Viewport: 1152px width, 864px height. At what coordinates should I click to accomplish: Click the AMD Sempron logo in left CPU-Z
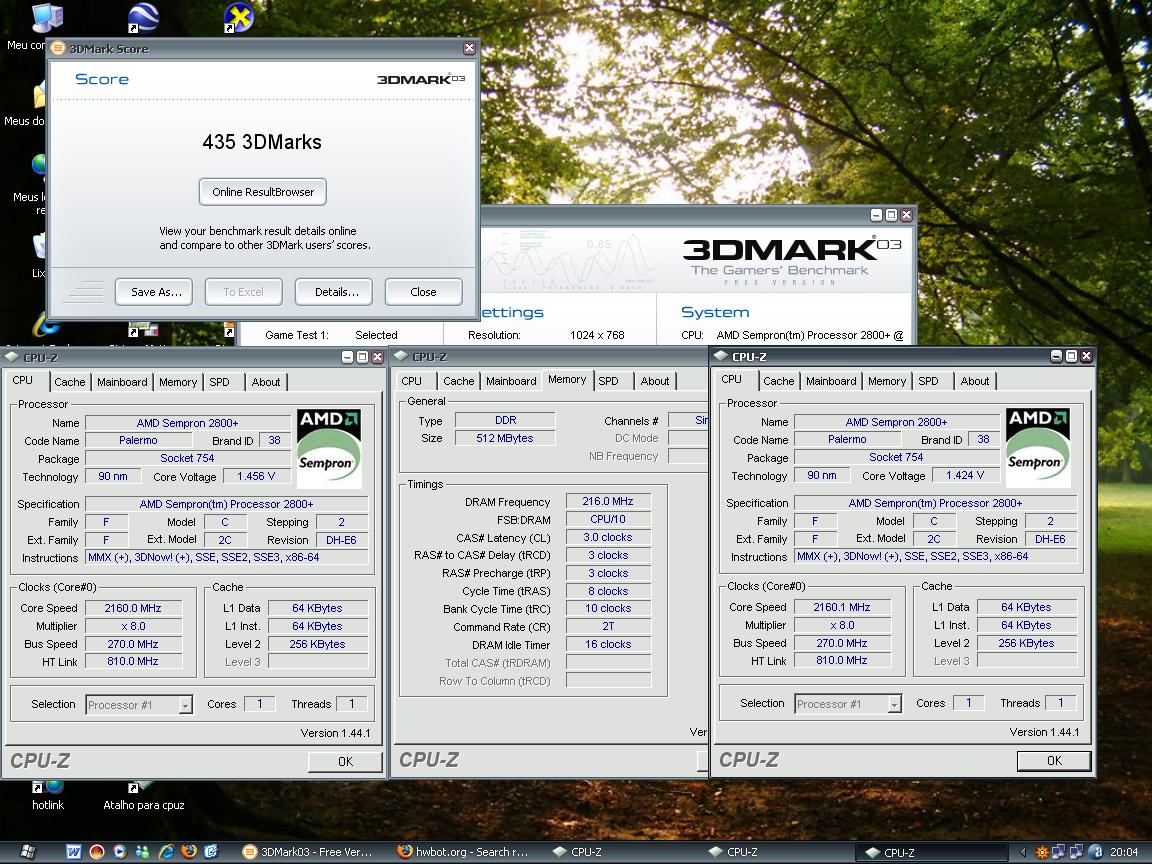329,448
